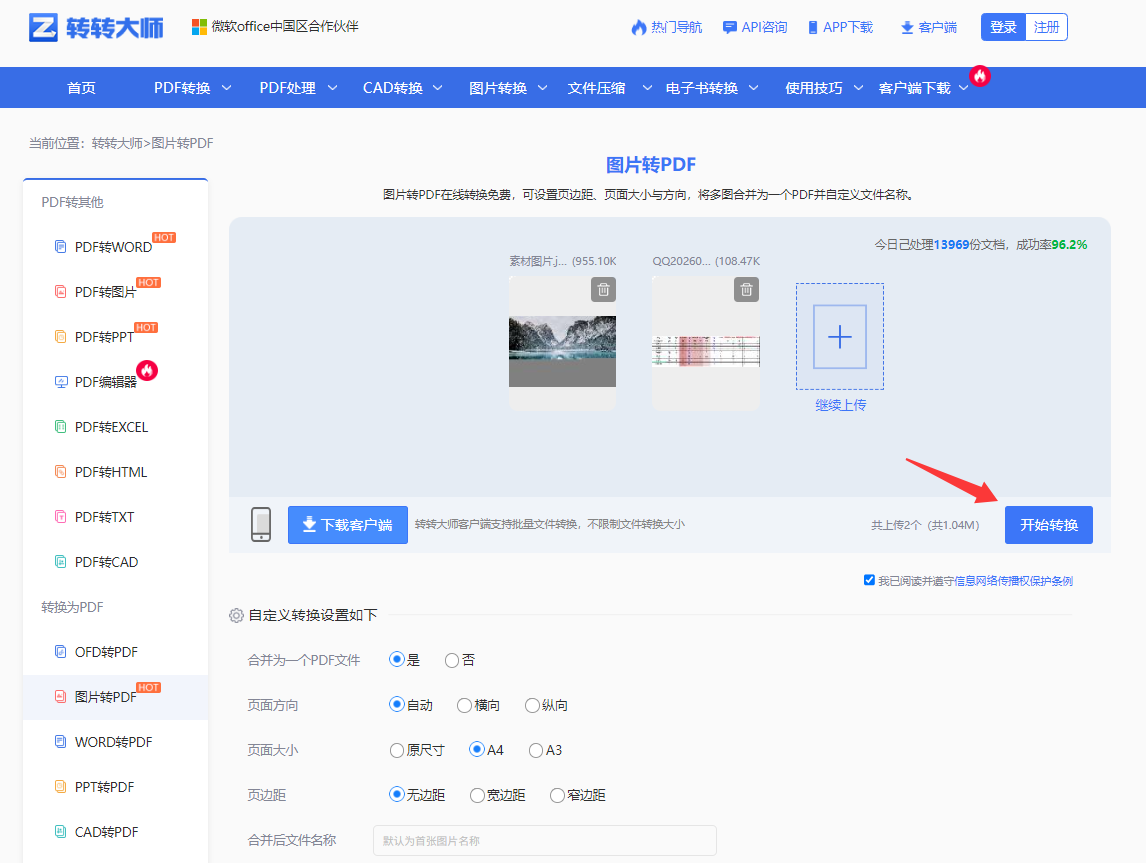
Task: Open PDF转EXCEL in the sidebar
Action: pyautogui.click(x=111, y=427)
